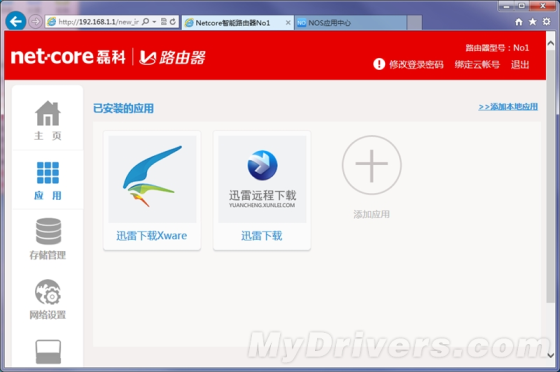Open the browser home page icon
Screen dimensions: 560x372
click(519, 22)
